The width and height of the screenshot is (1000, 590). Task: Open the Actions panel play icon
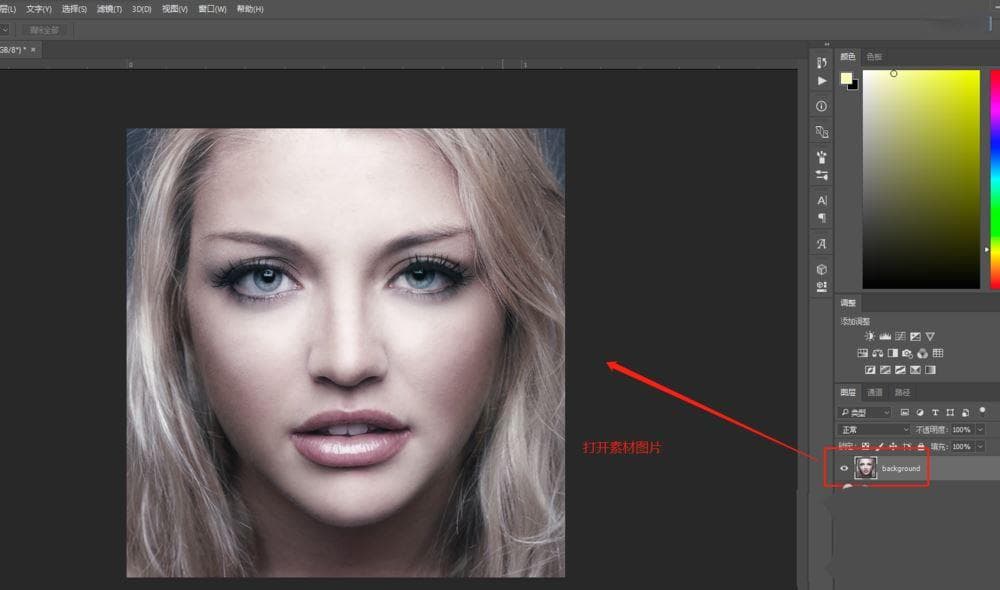(x=822, y=81)
